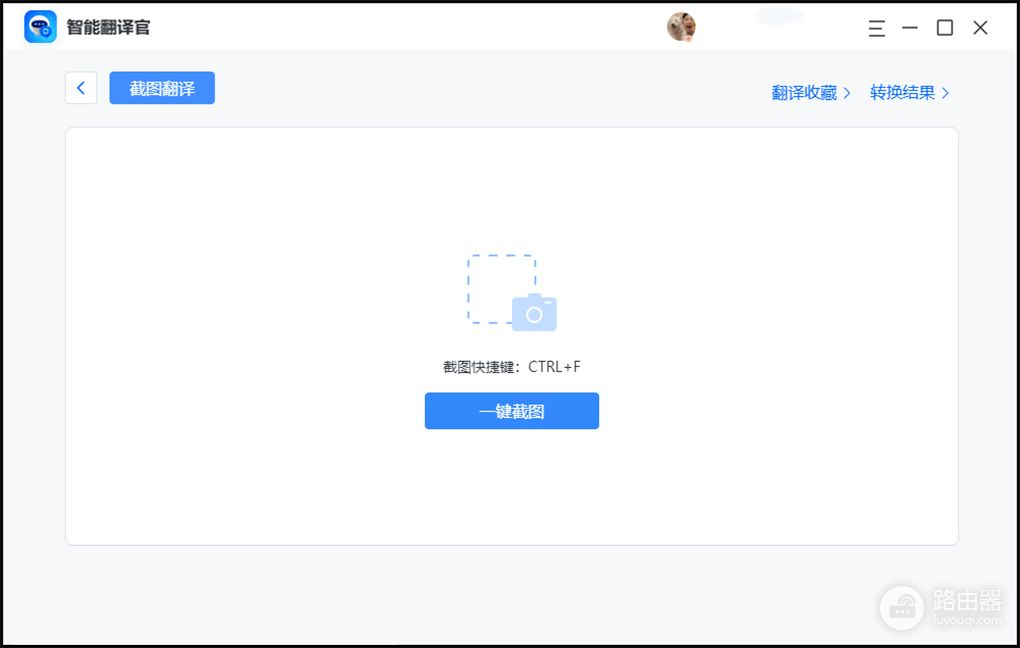Expand the chevron next to 翻译收藏

point(847,93)
